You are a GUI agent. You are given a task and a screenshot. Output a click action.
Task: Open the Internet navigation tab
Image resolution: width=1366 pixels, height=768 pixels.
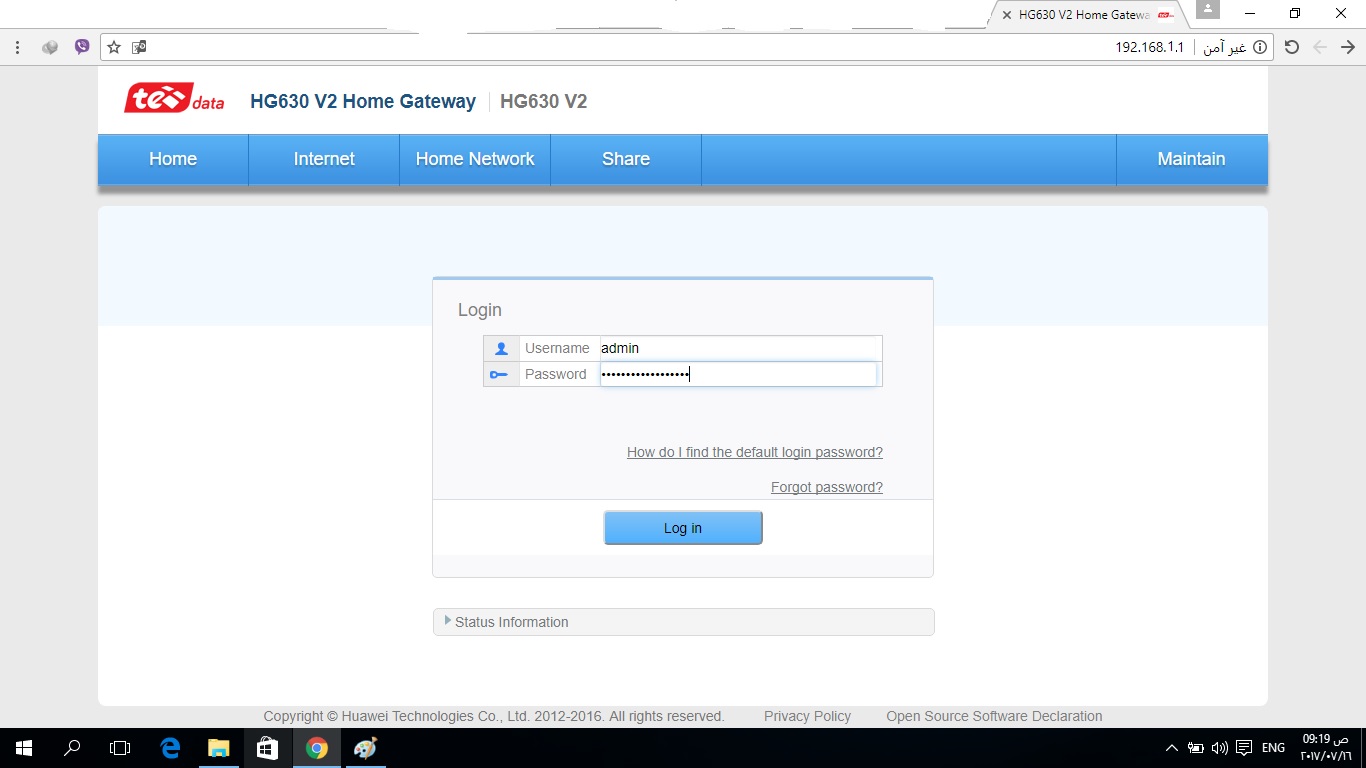(x=324, y=159)
